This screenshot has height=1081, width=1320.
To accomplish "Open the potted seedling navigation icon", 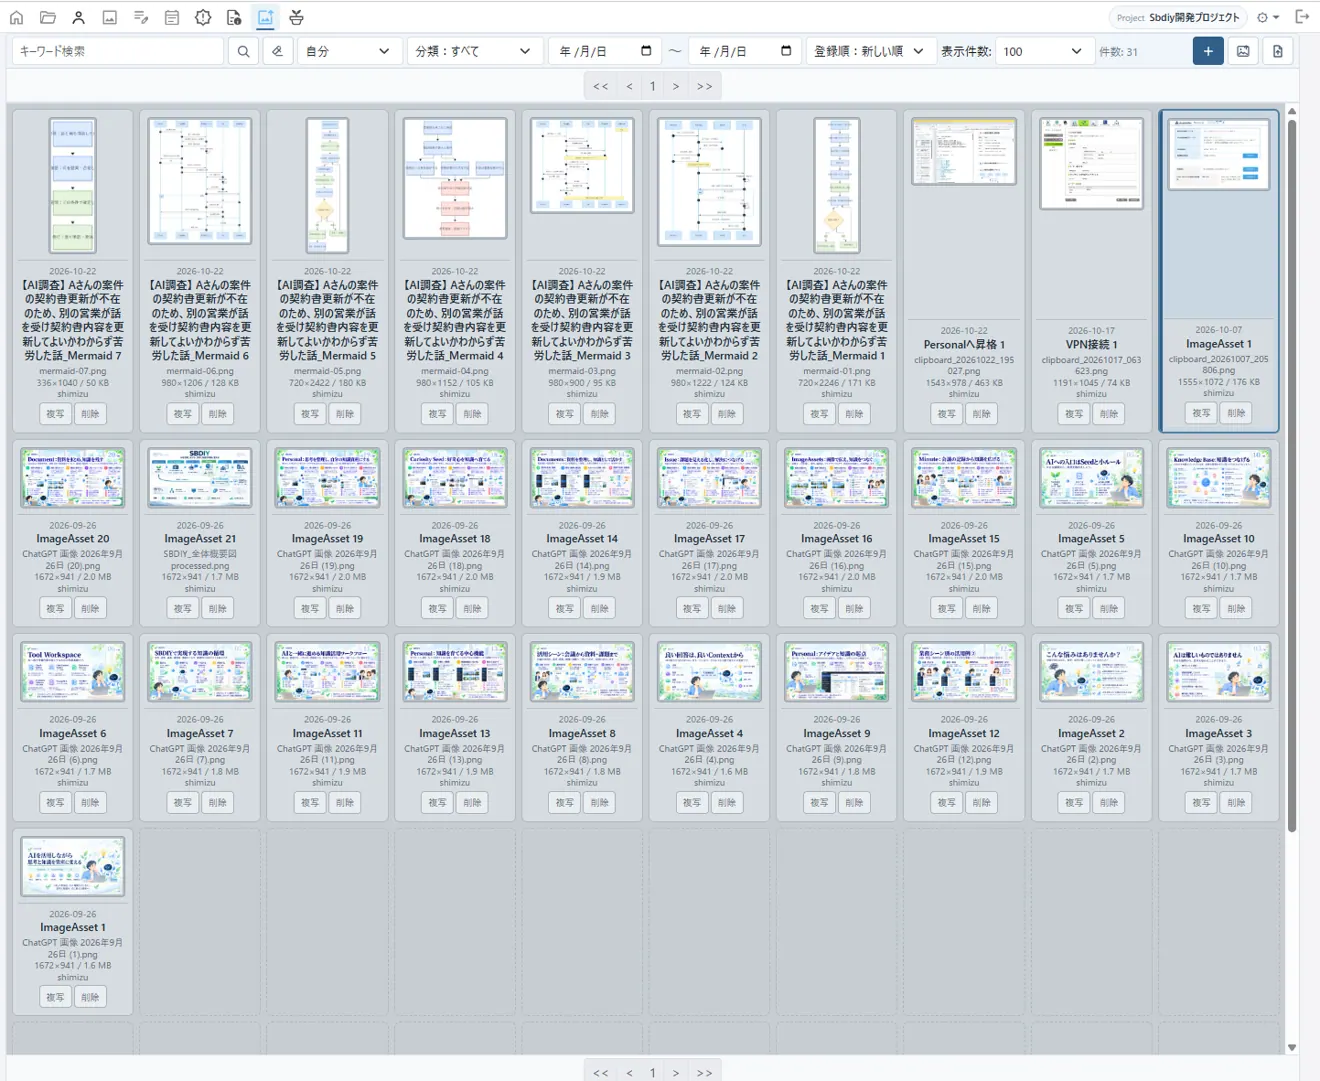I will [x=296, y=17].
